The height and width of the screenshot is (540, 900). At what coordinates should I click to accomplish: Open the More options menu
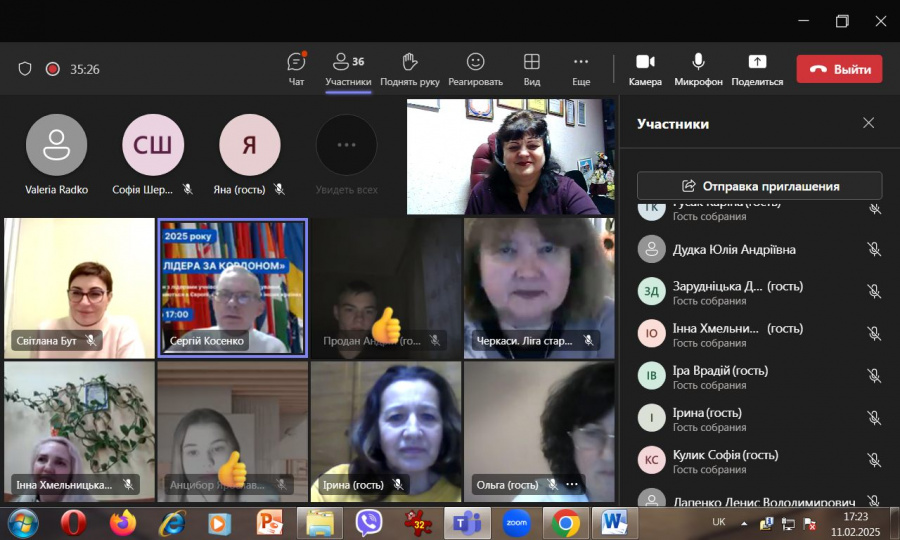coord(581,69)
